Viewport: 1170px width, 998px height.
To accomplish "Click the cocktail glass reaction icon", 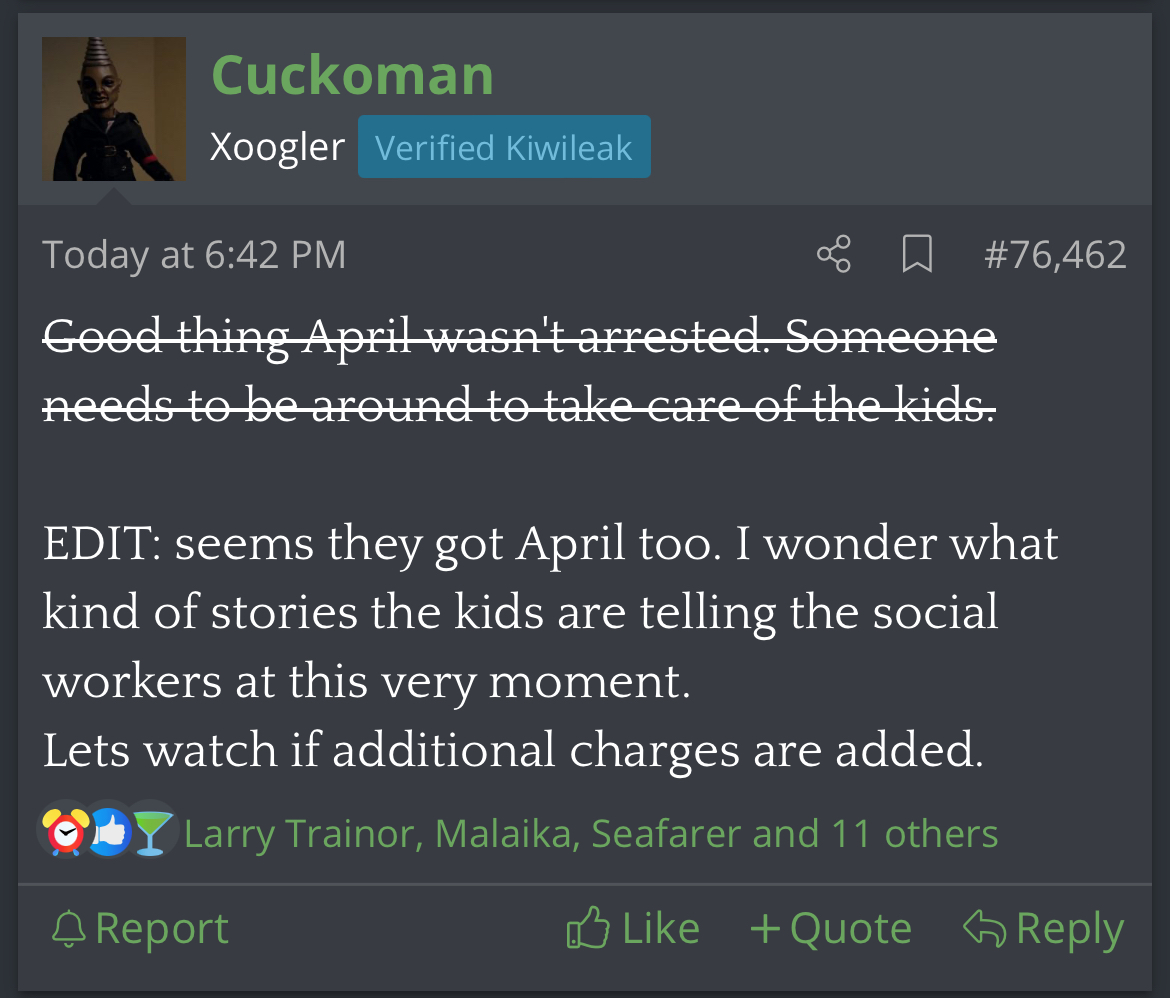I will pyautogui.click(x=151, y=833).
